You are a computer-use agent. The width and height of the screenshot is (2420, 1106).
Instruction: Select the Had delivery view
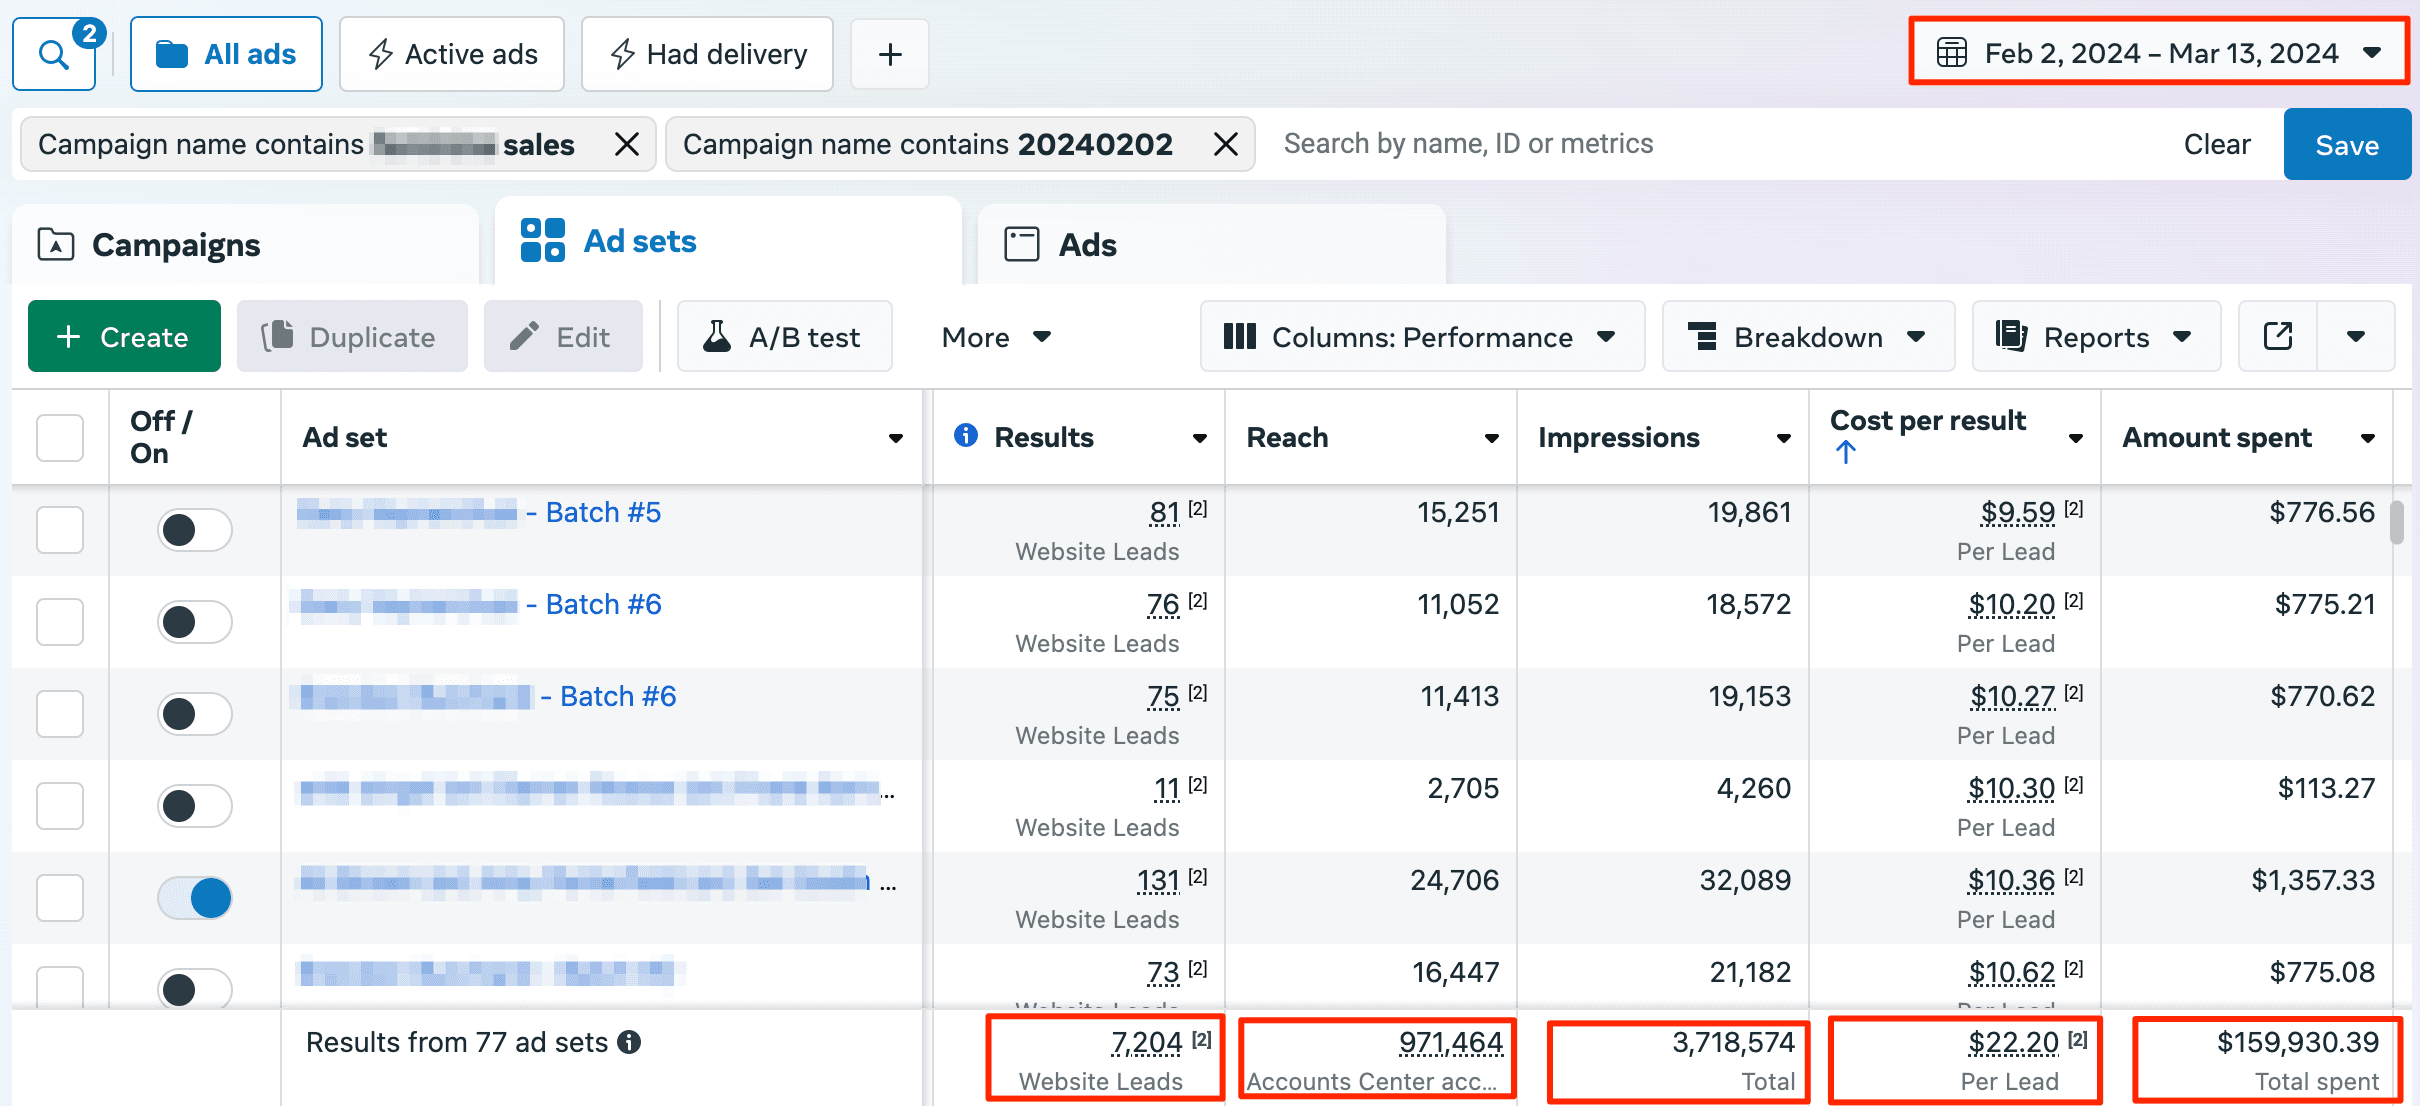[x=707, y=54]
